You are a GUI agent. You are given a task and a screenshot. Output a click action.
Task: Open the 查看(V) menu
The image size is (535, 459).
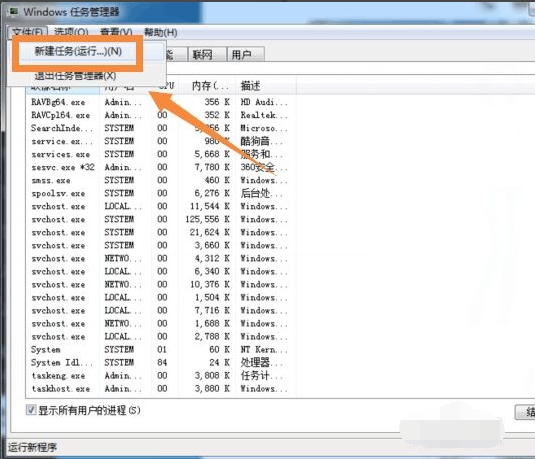point(116,32)
